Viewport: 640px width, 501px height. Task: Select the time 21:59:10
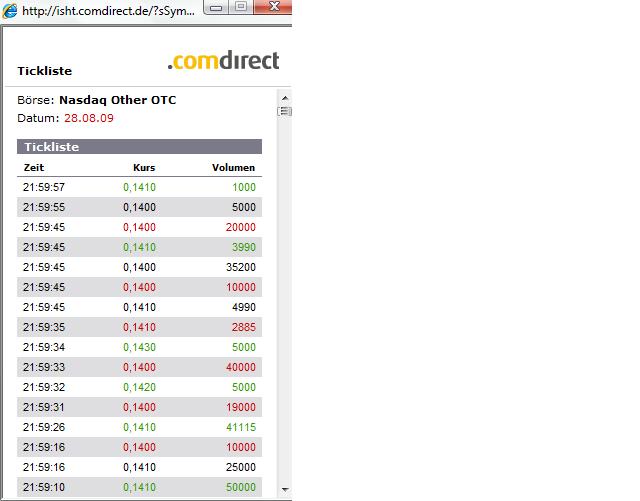(44, 488)
